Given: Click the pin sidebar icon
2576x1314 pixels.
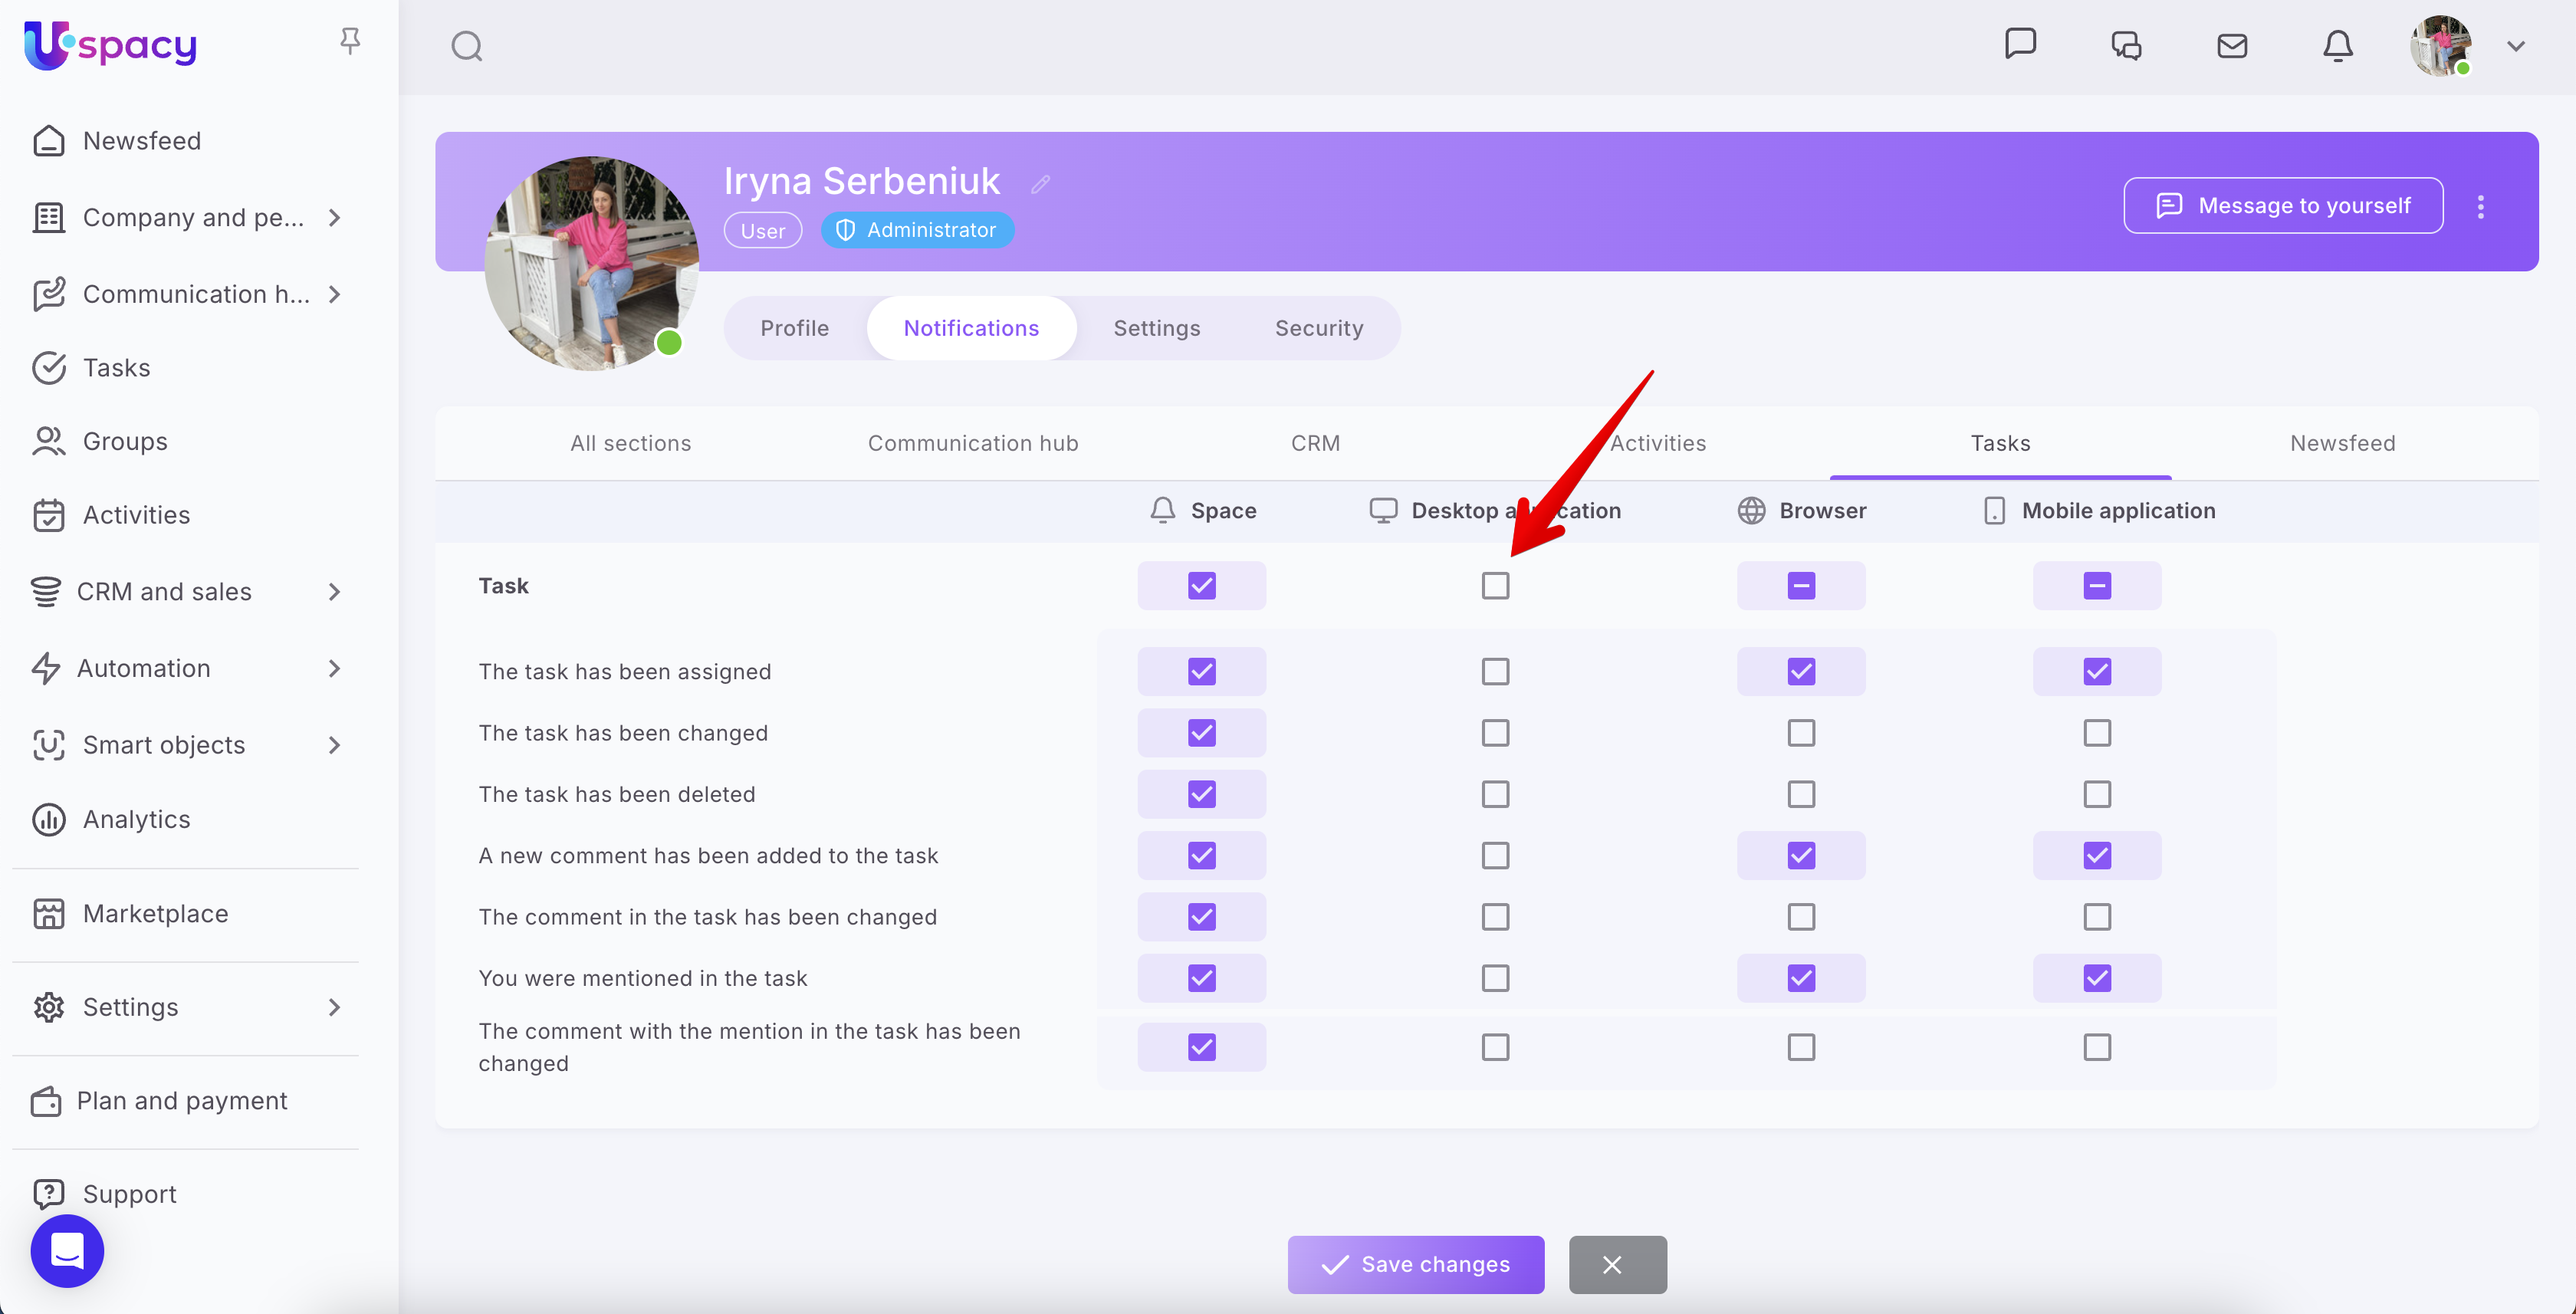Looking at the screenshot, I should (x=349, y=40).
